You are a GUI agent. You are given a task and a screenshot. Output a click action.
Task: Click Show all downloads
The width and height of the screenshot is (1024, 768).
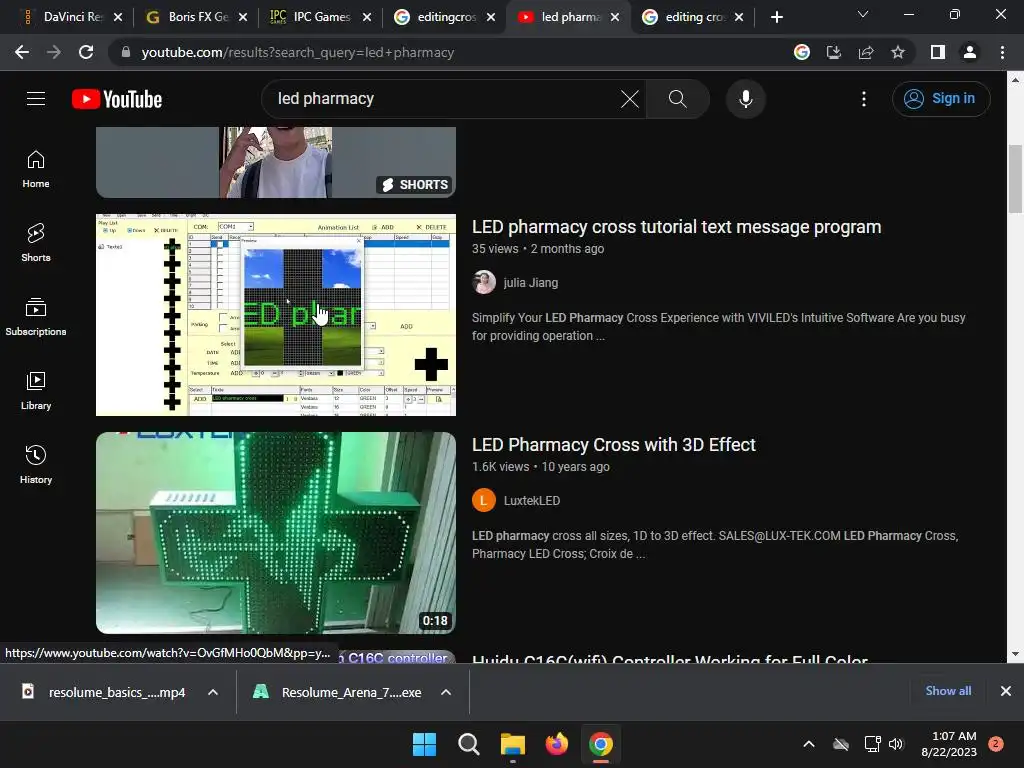click(948, 691)
